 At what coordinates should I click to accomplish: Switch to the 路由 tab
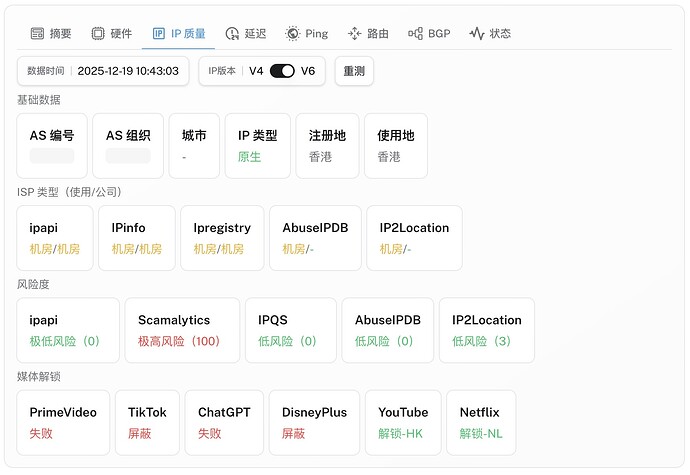[368, 33]
